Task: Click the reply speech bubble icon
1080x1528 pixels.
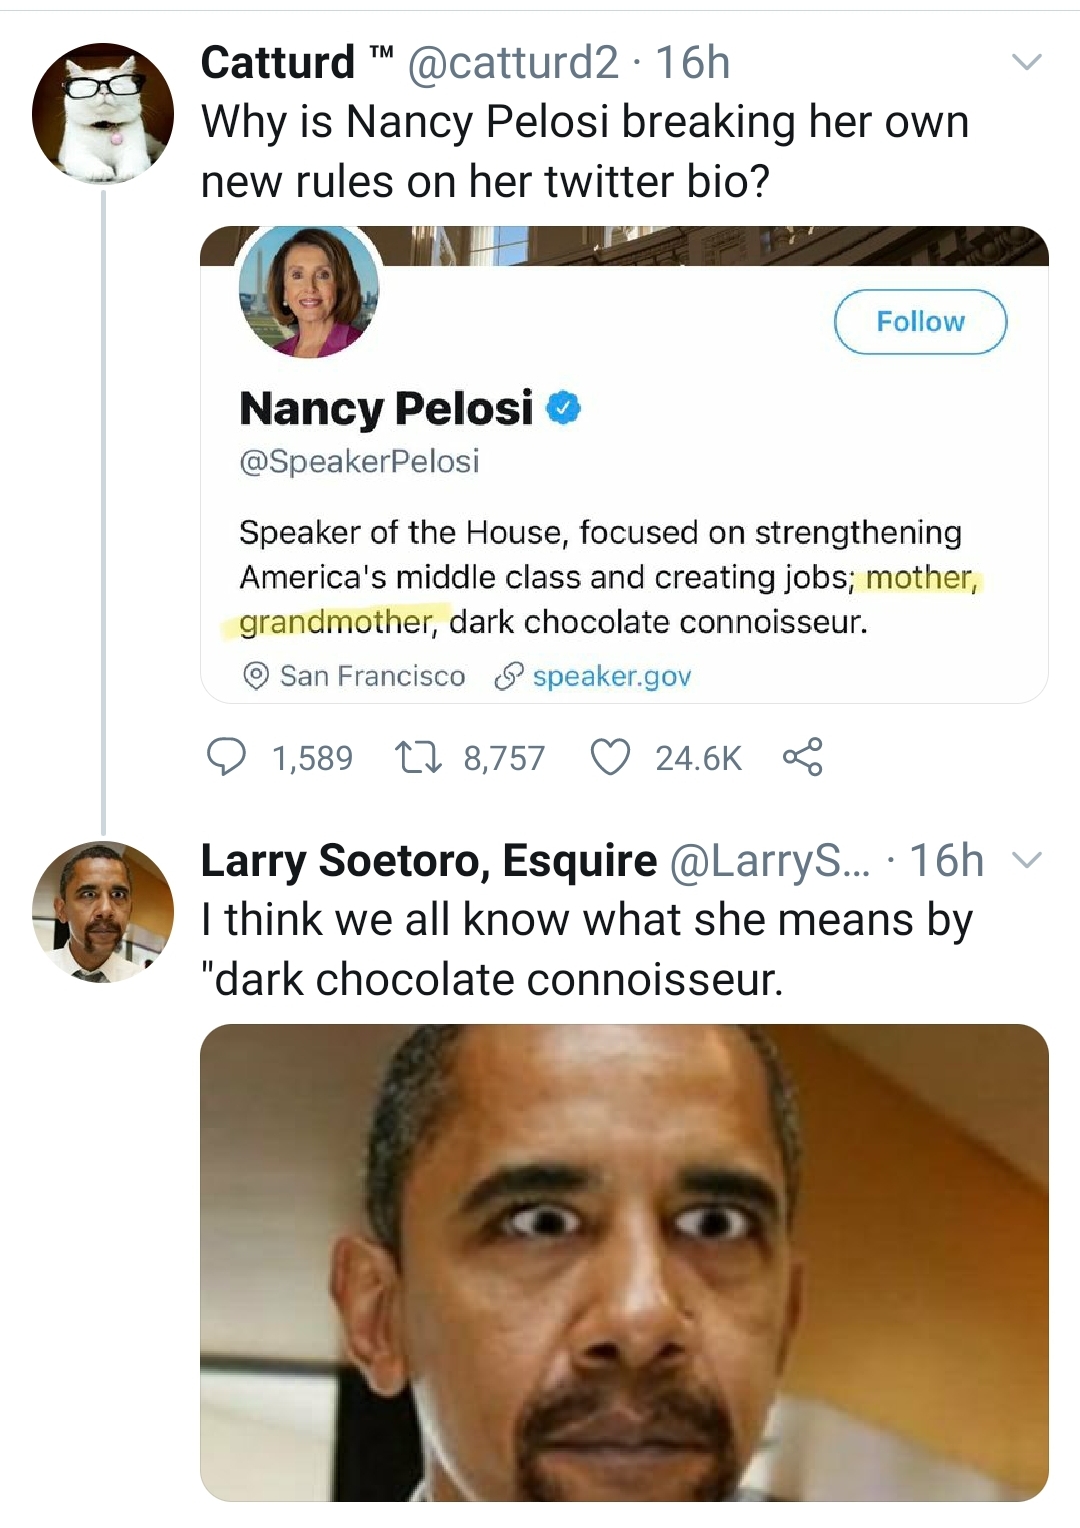Action: tap(226, 757)
